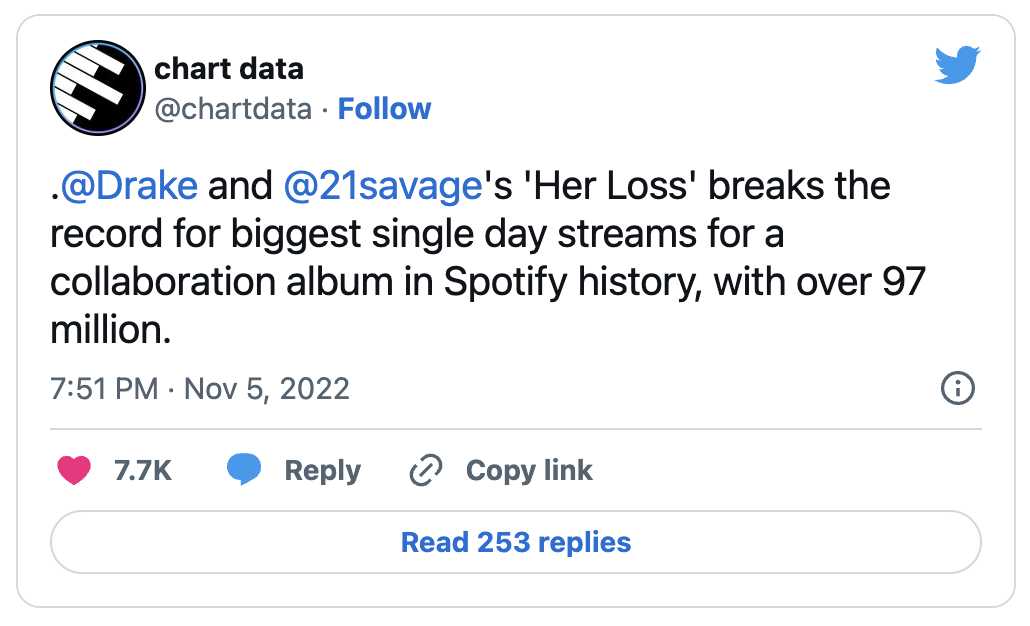Image resolution: width=1030 pixels, height=626 pixels.
Task: Visit the @21savage mention
Action: [384, 186]
